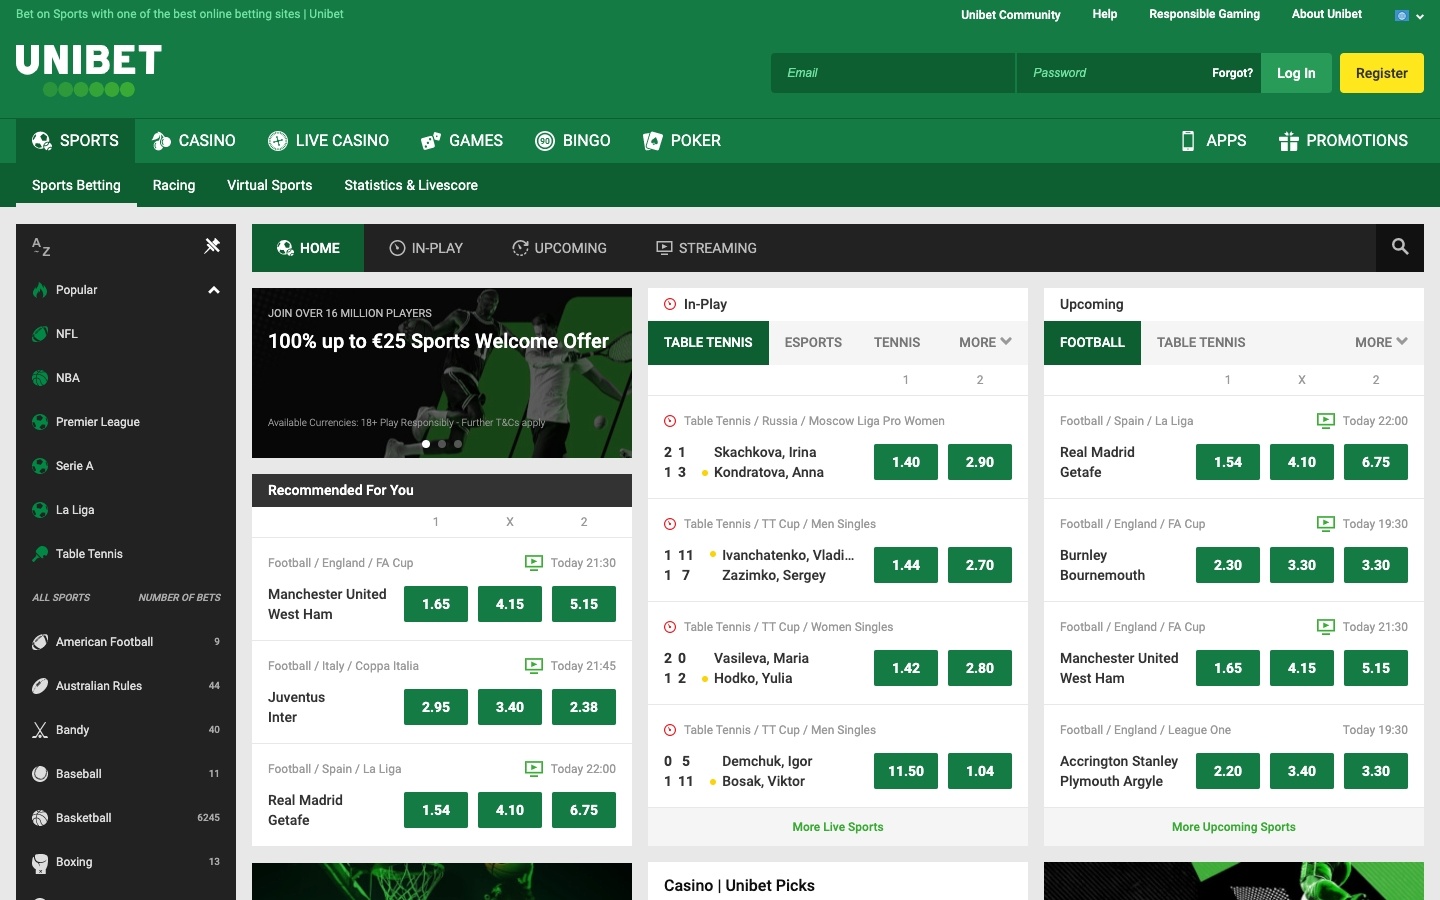
Task: Open Responsible Gaming link
Action: click(1204, 14)
